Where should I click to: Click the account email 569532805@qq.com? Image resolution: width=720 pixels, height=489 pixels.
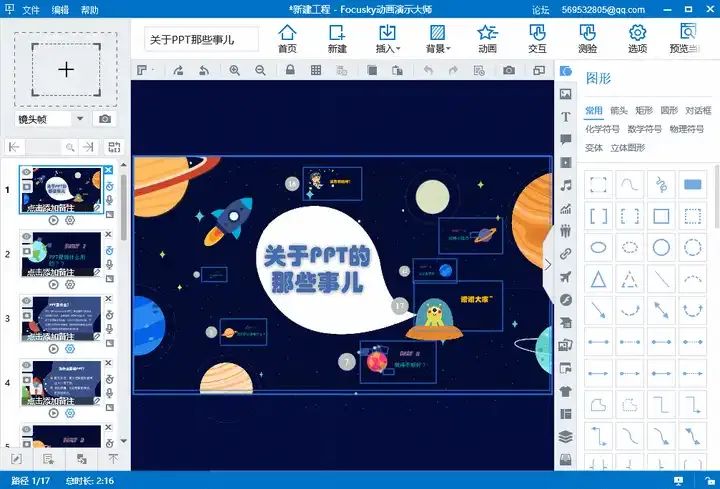click(603, 10)
